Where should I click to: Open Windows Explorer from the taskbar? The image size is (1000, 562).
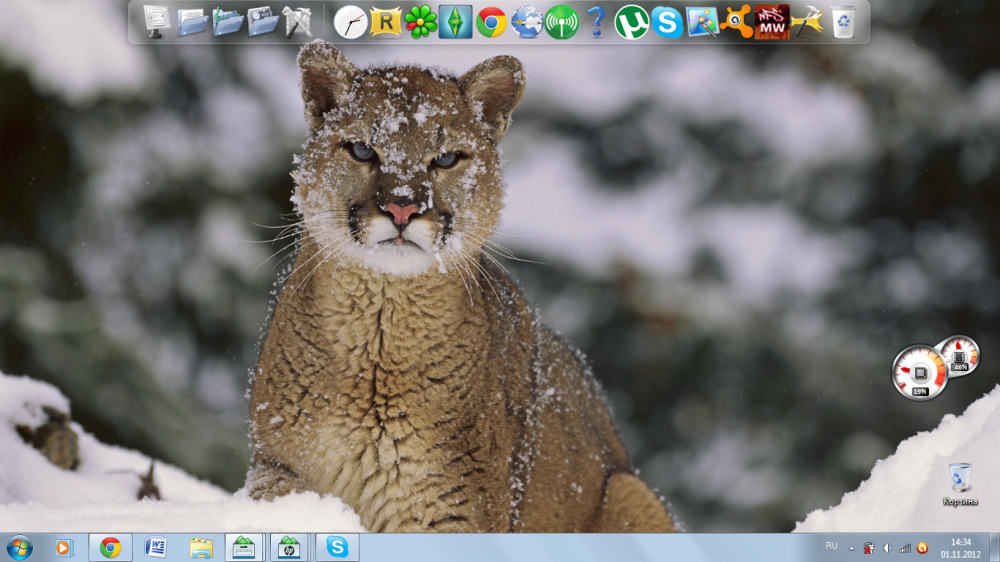(201, 547)
